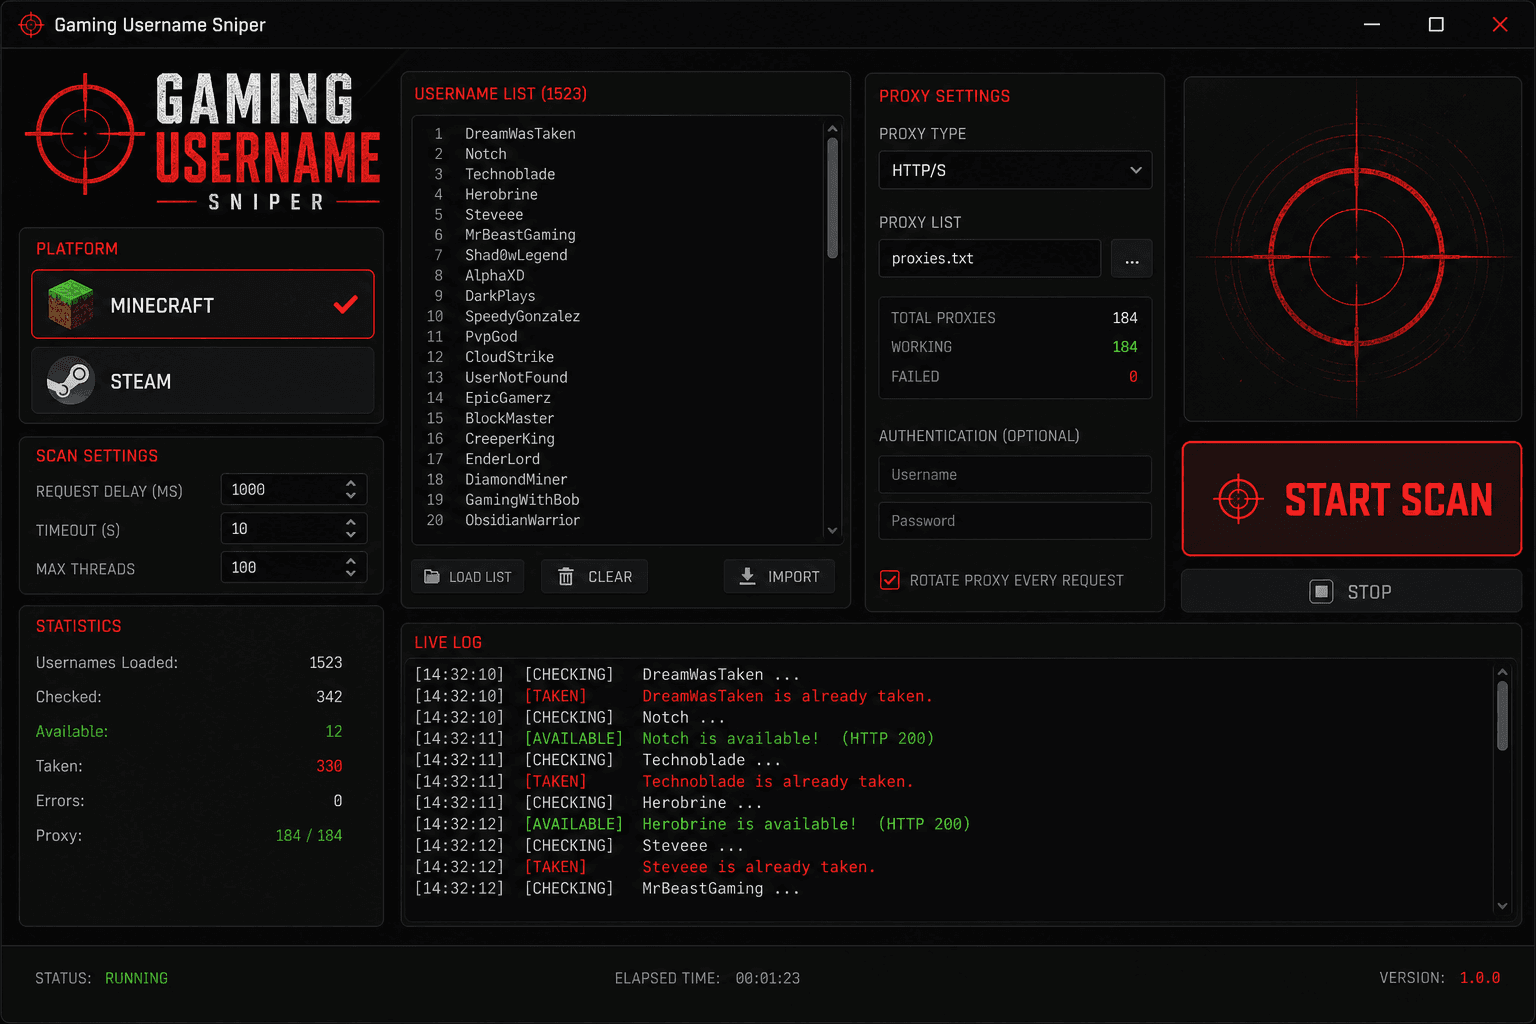Select DiamondMiner in the username list
1536x1024 pixels.
[516, 480]
